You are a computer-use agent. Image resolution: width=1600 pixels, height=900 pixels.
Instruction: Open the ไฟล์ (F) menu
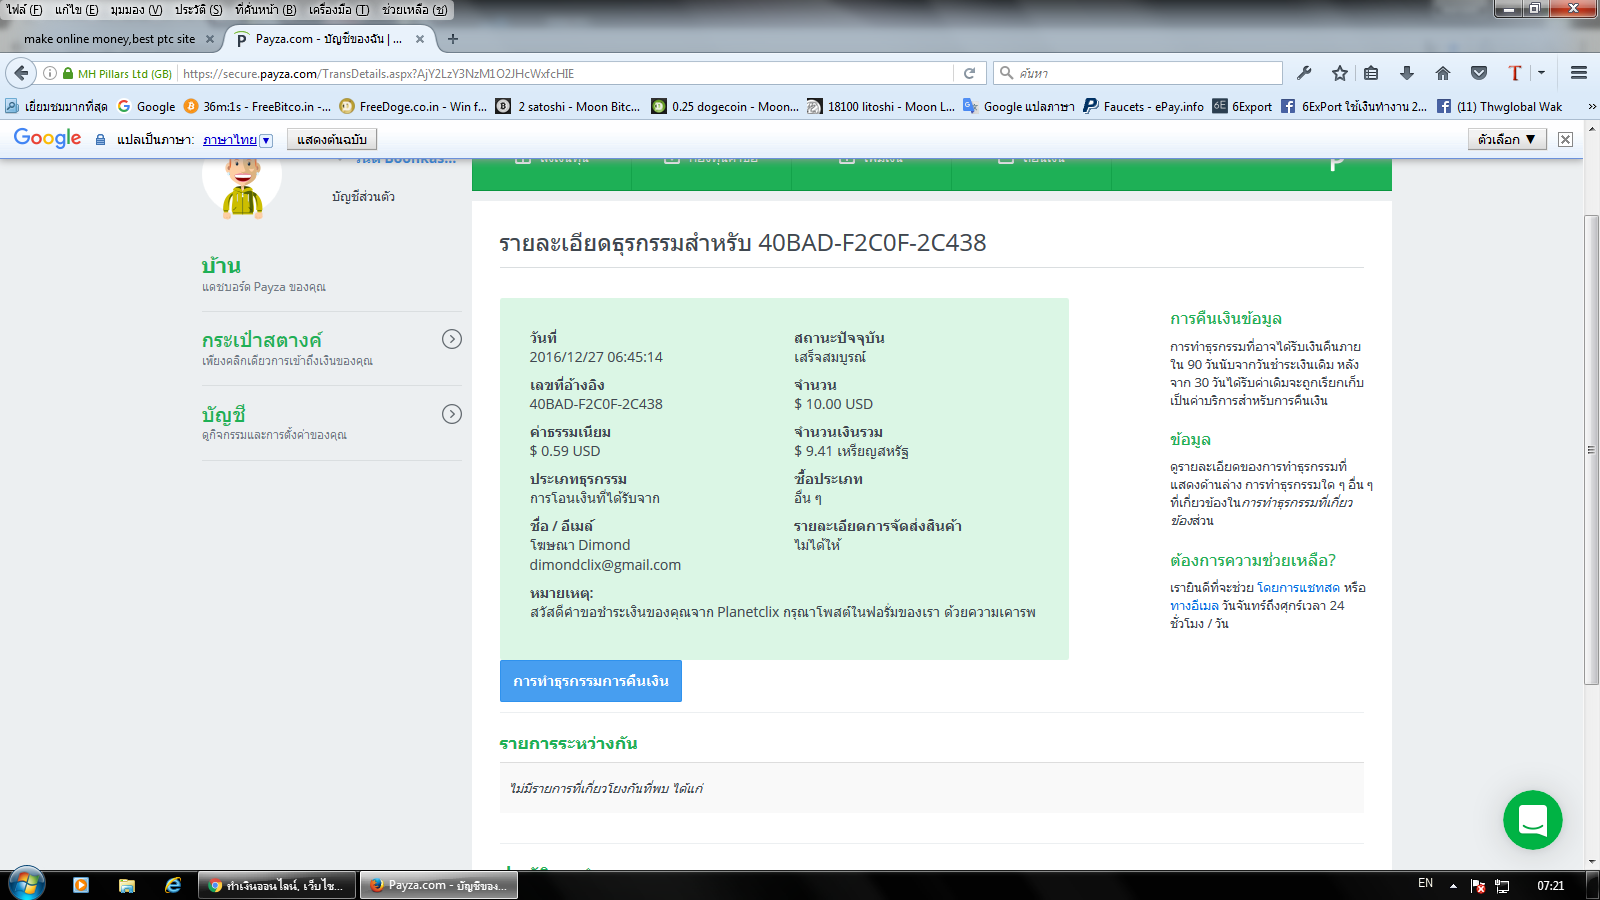[24, 10]
